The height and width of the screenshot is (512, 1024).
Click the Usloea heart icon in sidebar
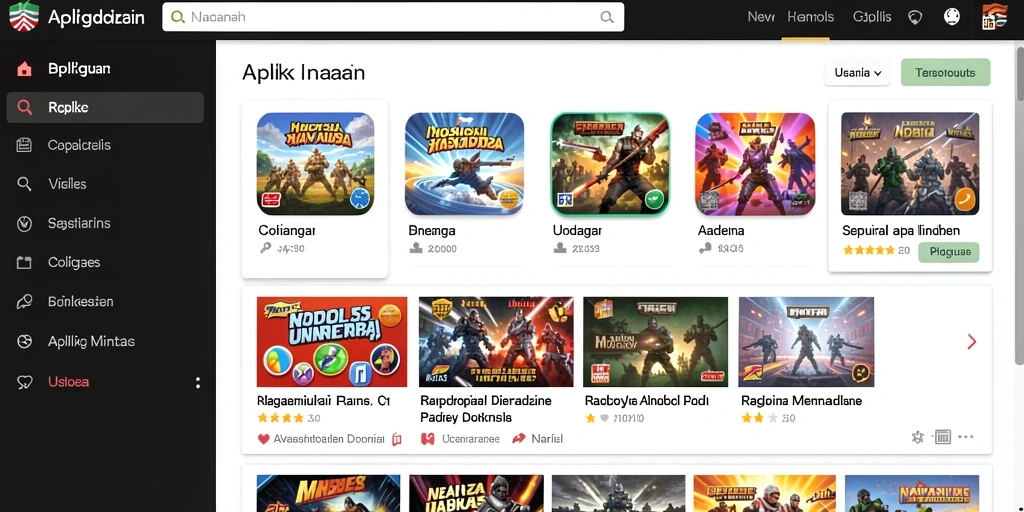[24, 383]
